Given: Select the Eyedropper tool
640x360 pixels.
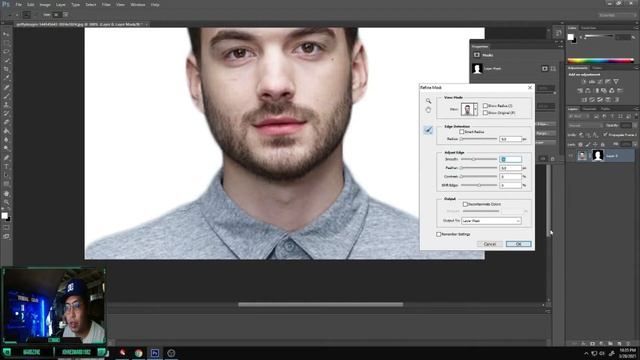Looking at the screenshot, I should [6, 78].
